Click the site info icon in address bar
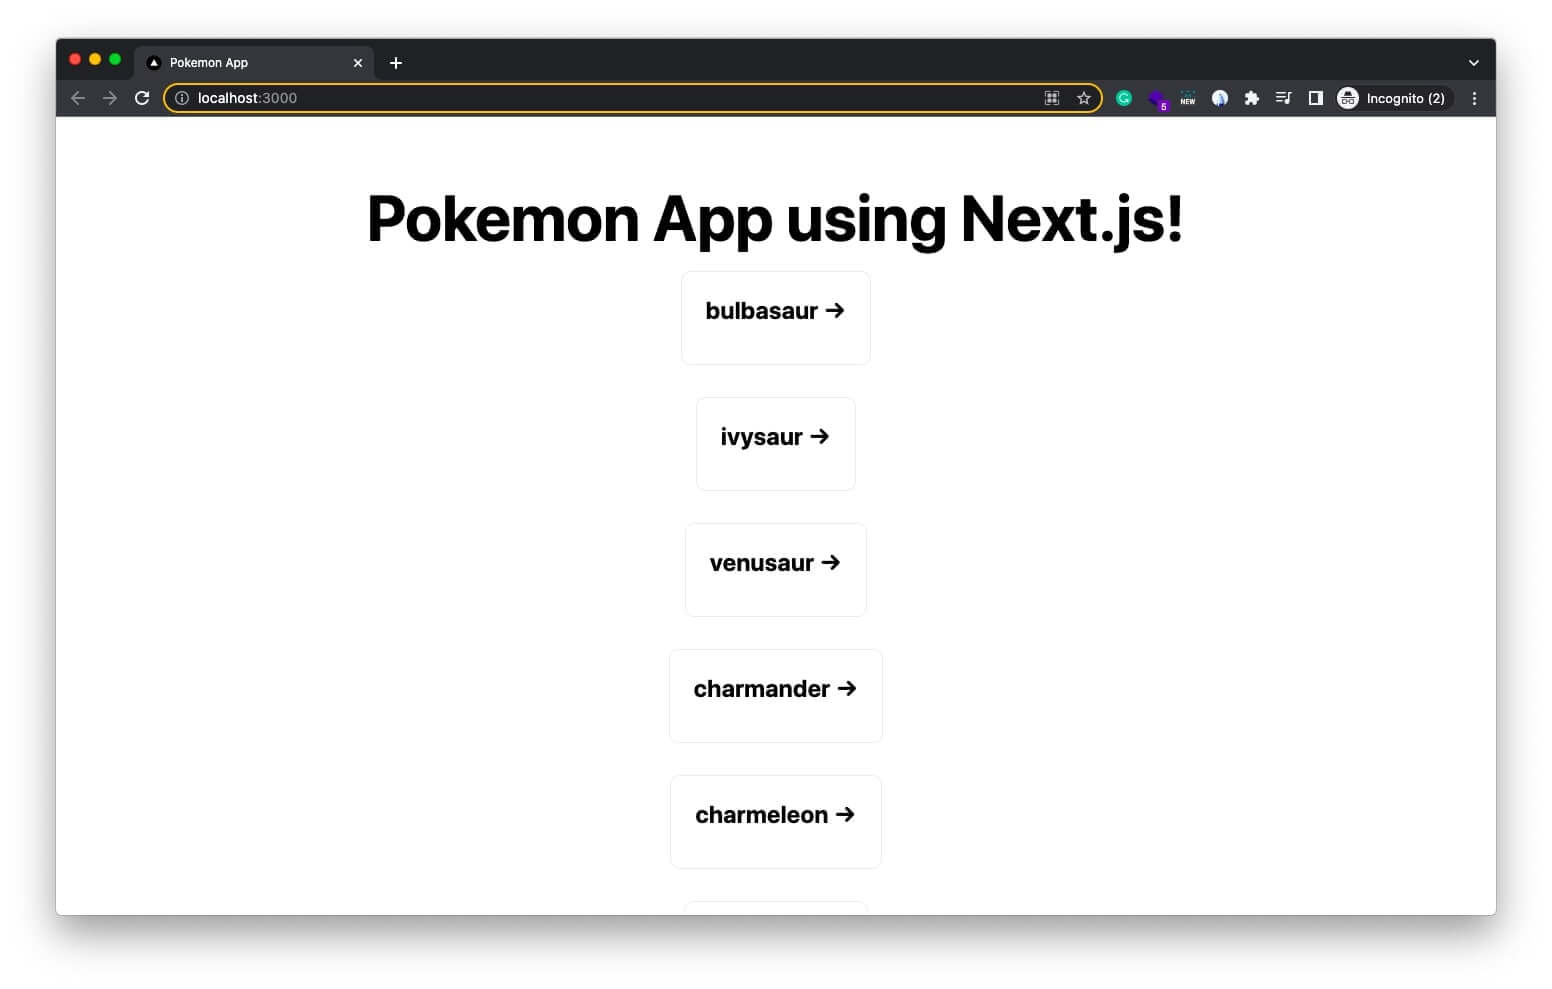Screen dimensions: 1552x989 (181, 98)
